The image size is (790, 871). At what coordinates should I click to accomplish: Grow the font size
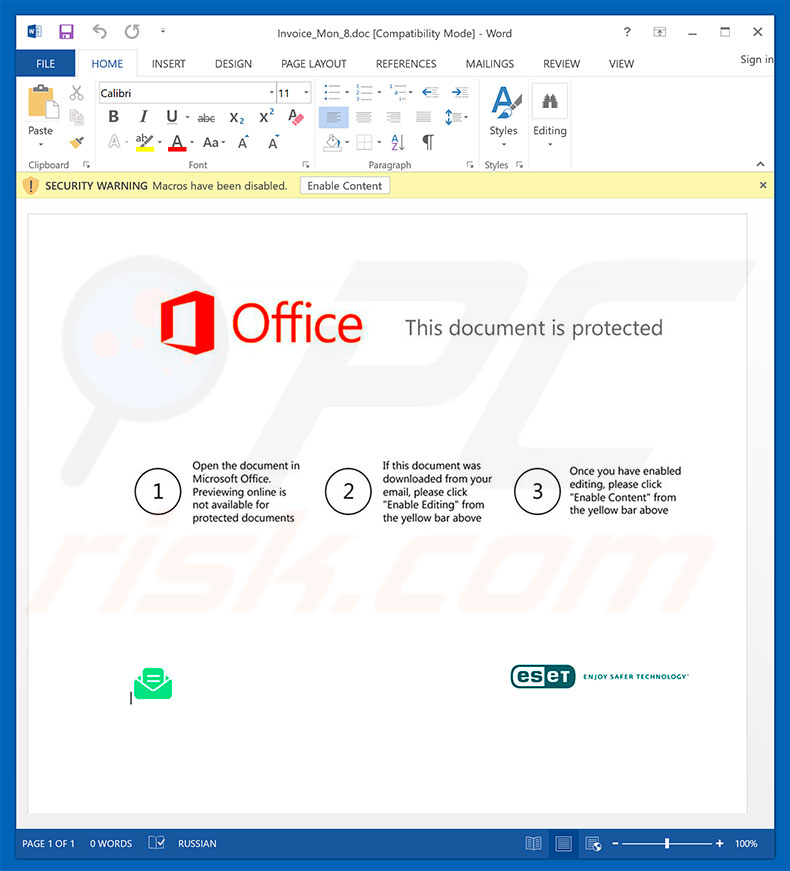(243, 143)
